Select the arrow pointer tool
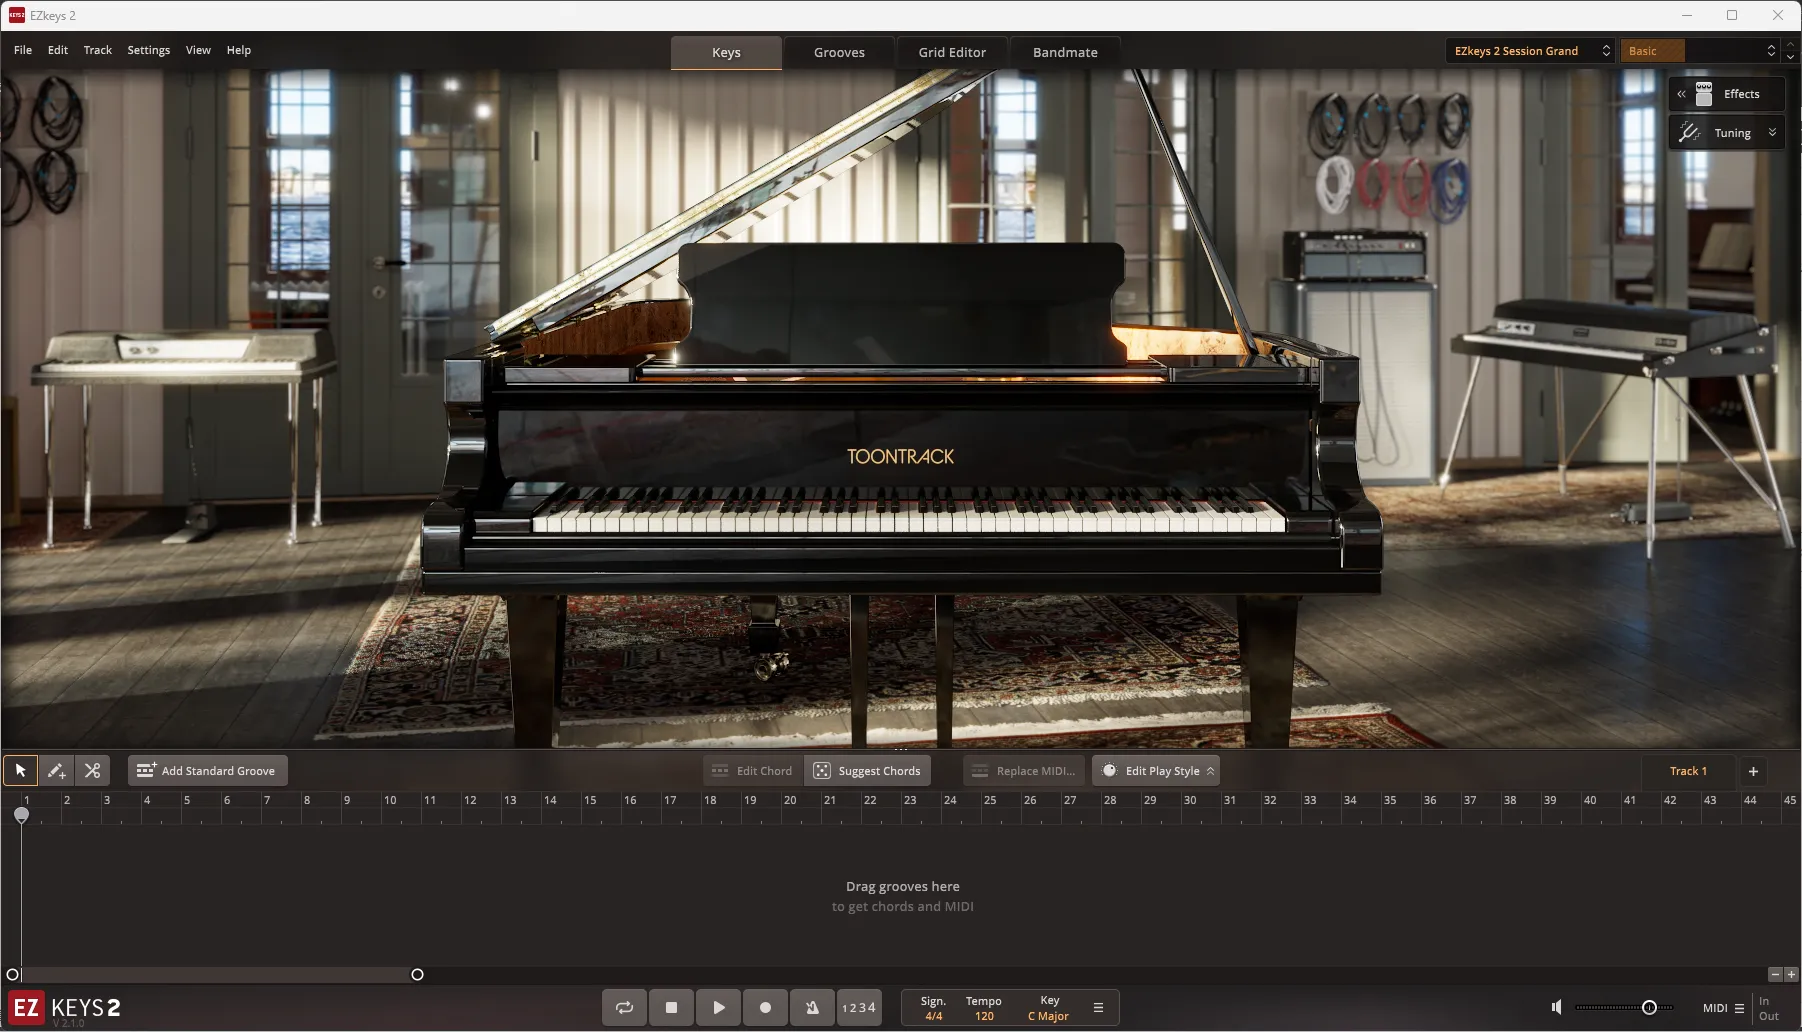The height and width of the screenshot is (1032, 1802). [x=20, y=771]
